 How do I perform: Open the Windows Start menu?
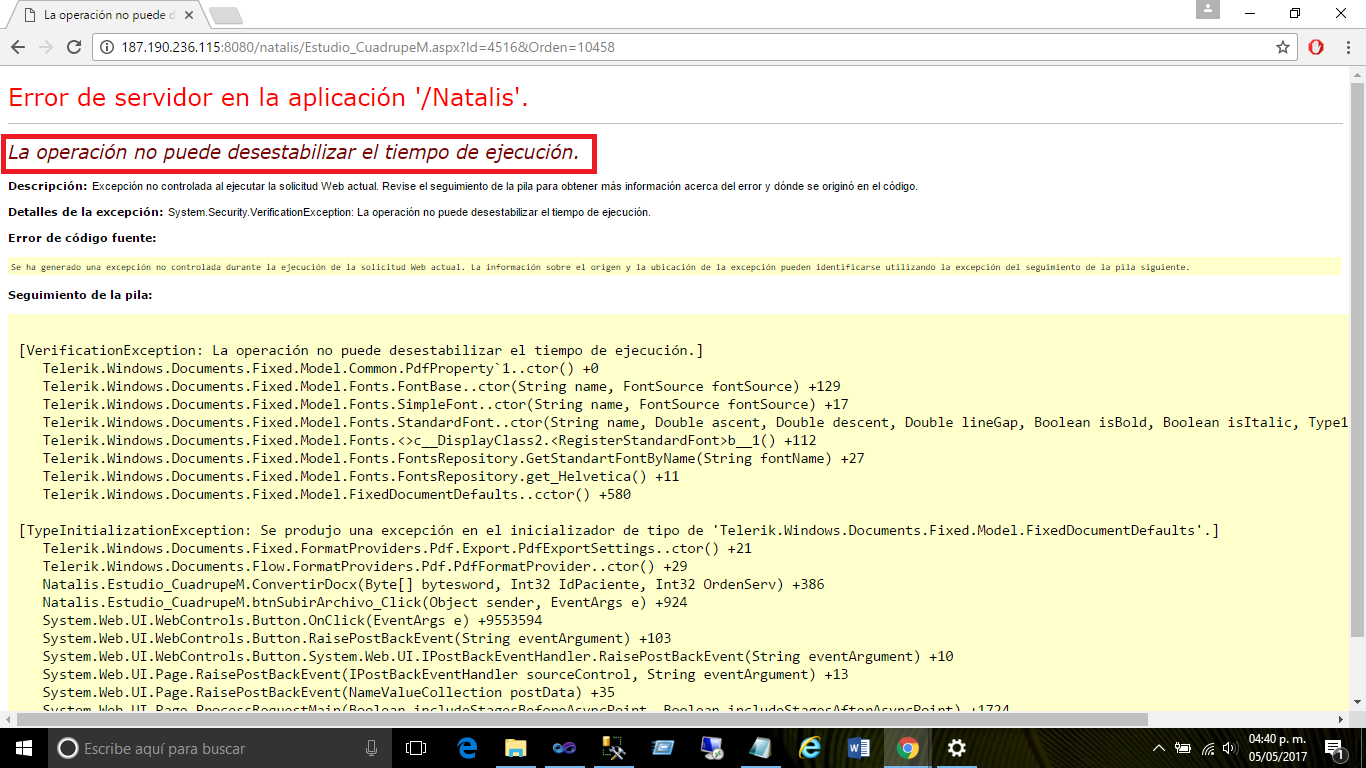coord(22,748)
